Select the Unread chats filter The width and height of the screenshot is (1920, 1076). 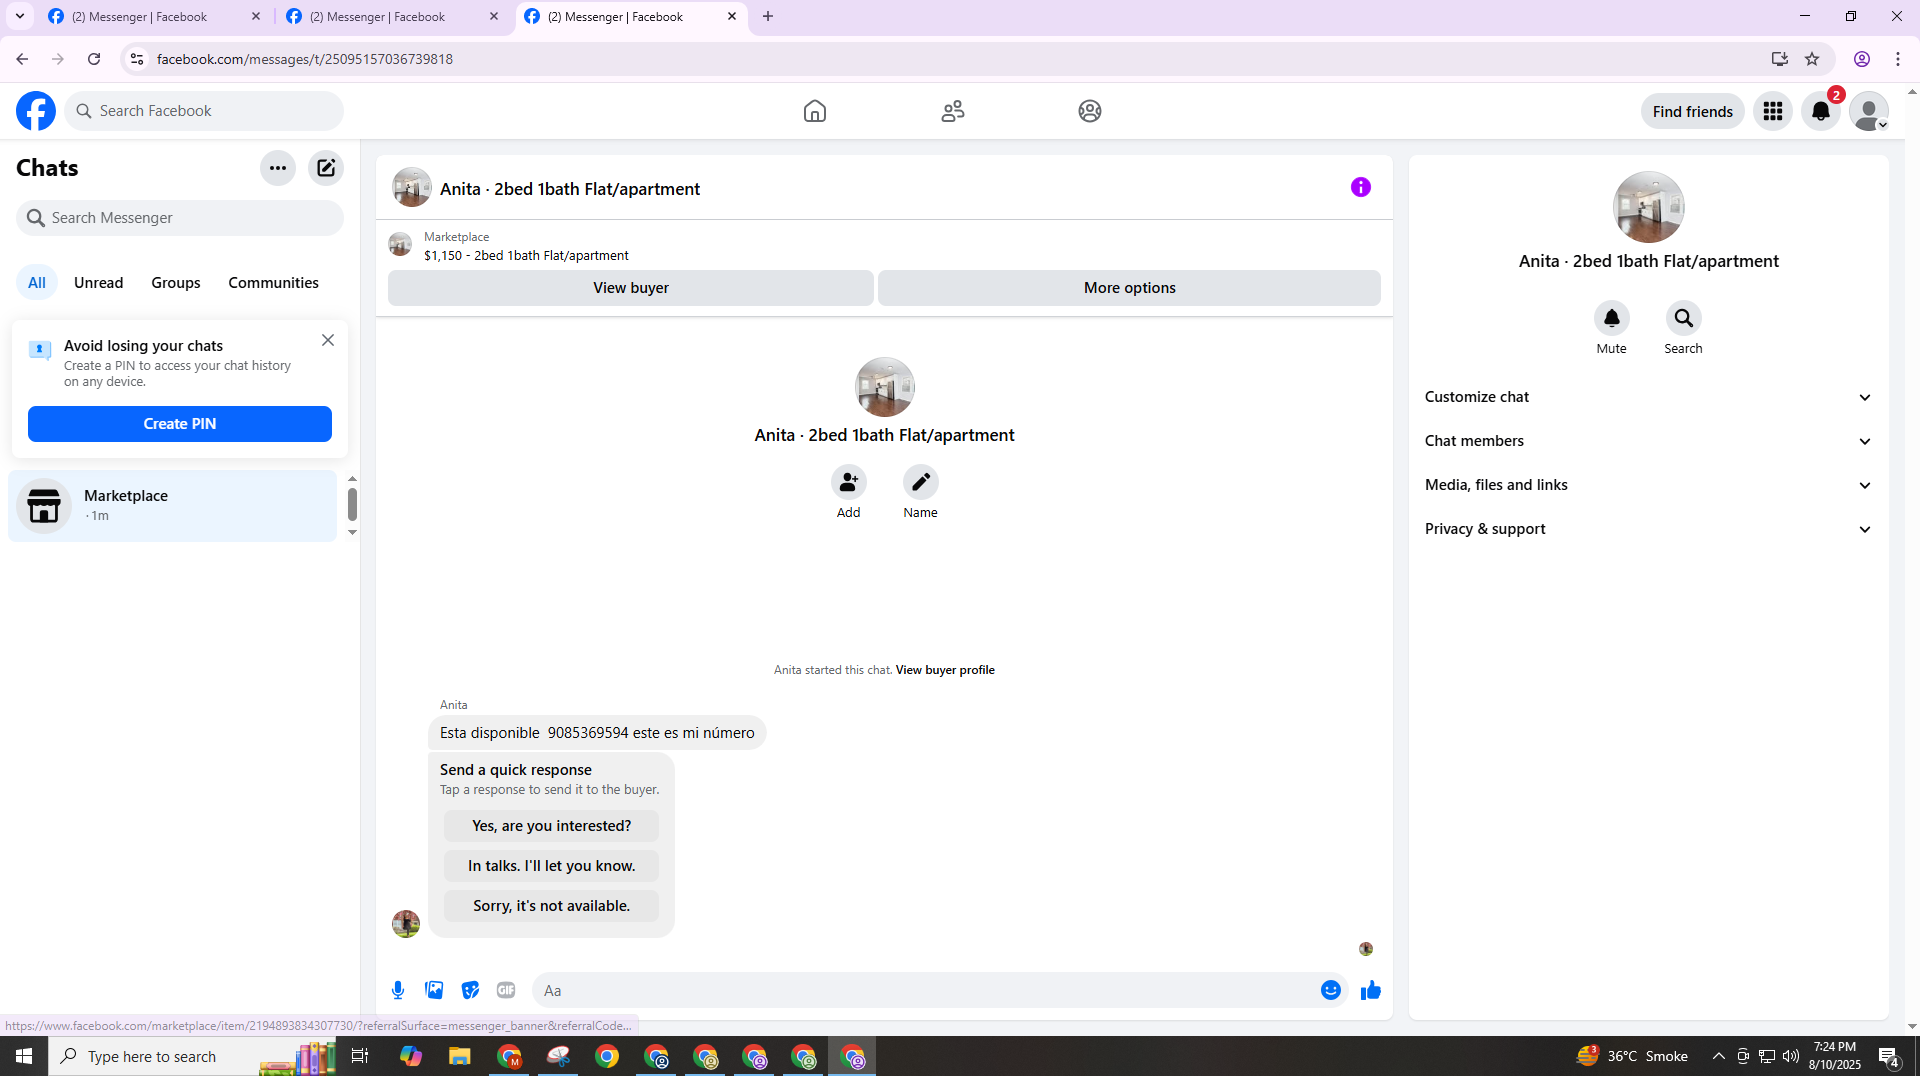98,283
